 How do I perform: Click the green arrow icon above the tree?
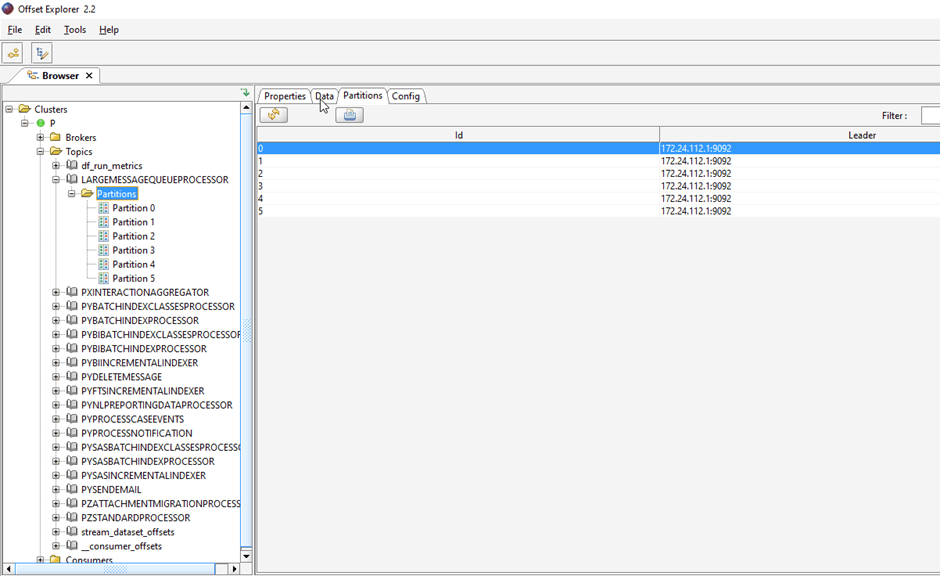click(245, 93)
